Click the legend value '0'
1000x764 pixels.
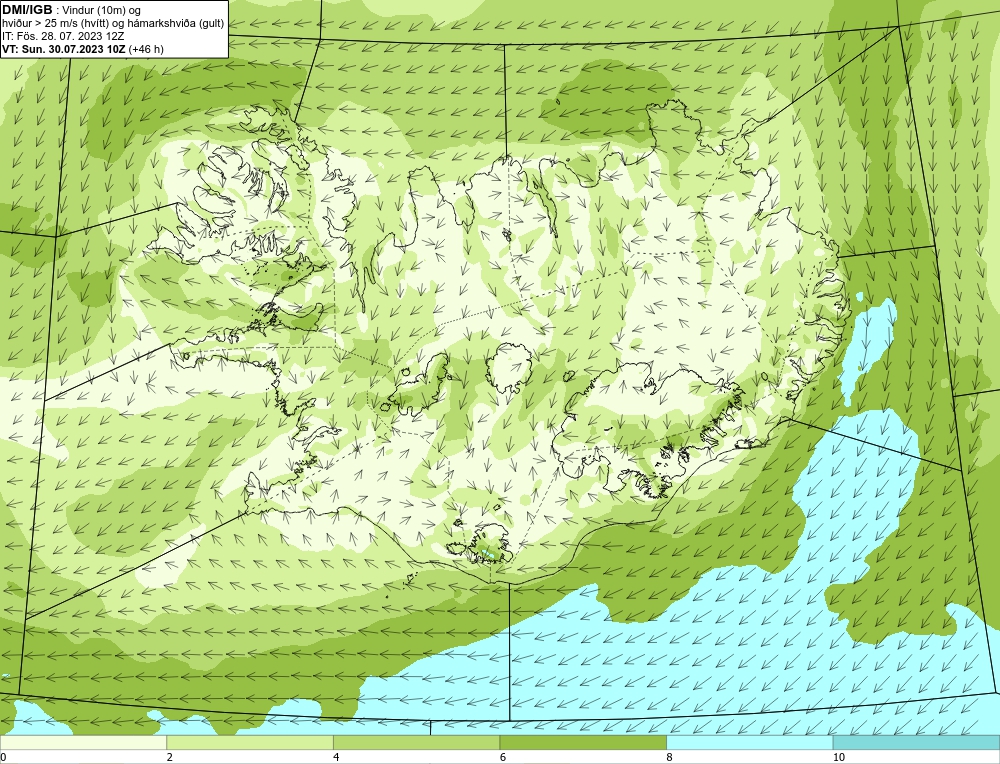pyautogui.click(x=3, y=757)
